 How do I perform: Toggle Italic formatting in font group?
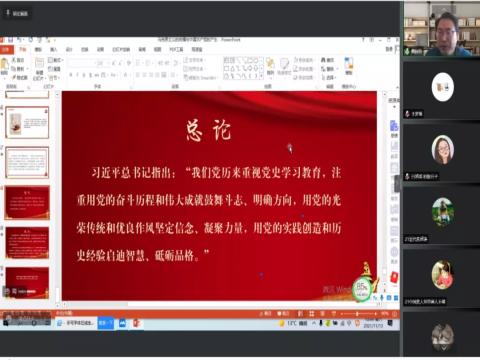coord(77,75)
